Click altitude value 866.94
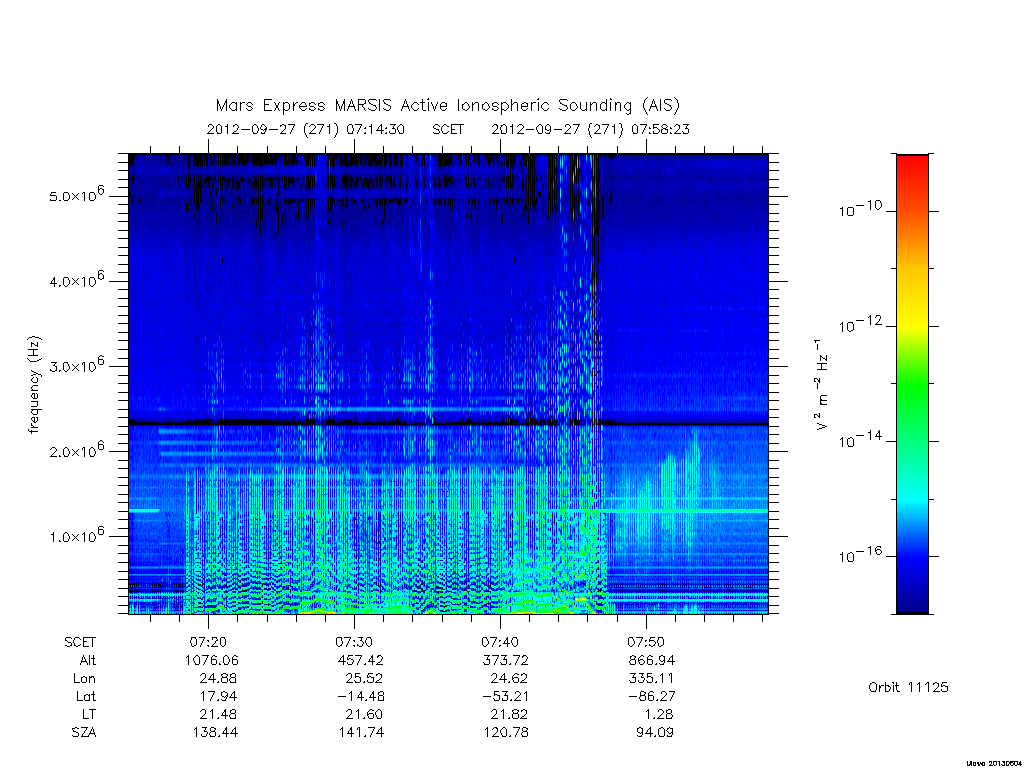Viewport: 1024px width, 768px height. click(652, 660)
